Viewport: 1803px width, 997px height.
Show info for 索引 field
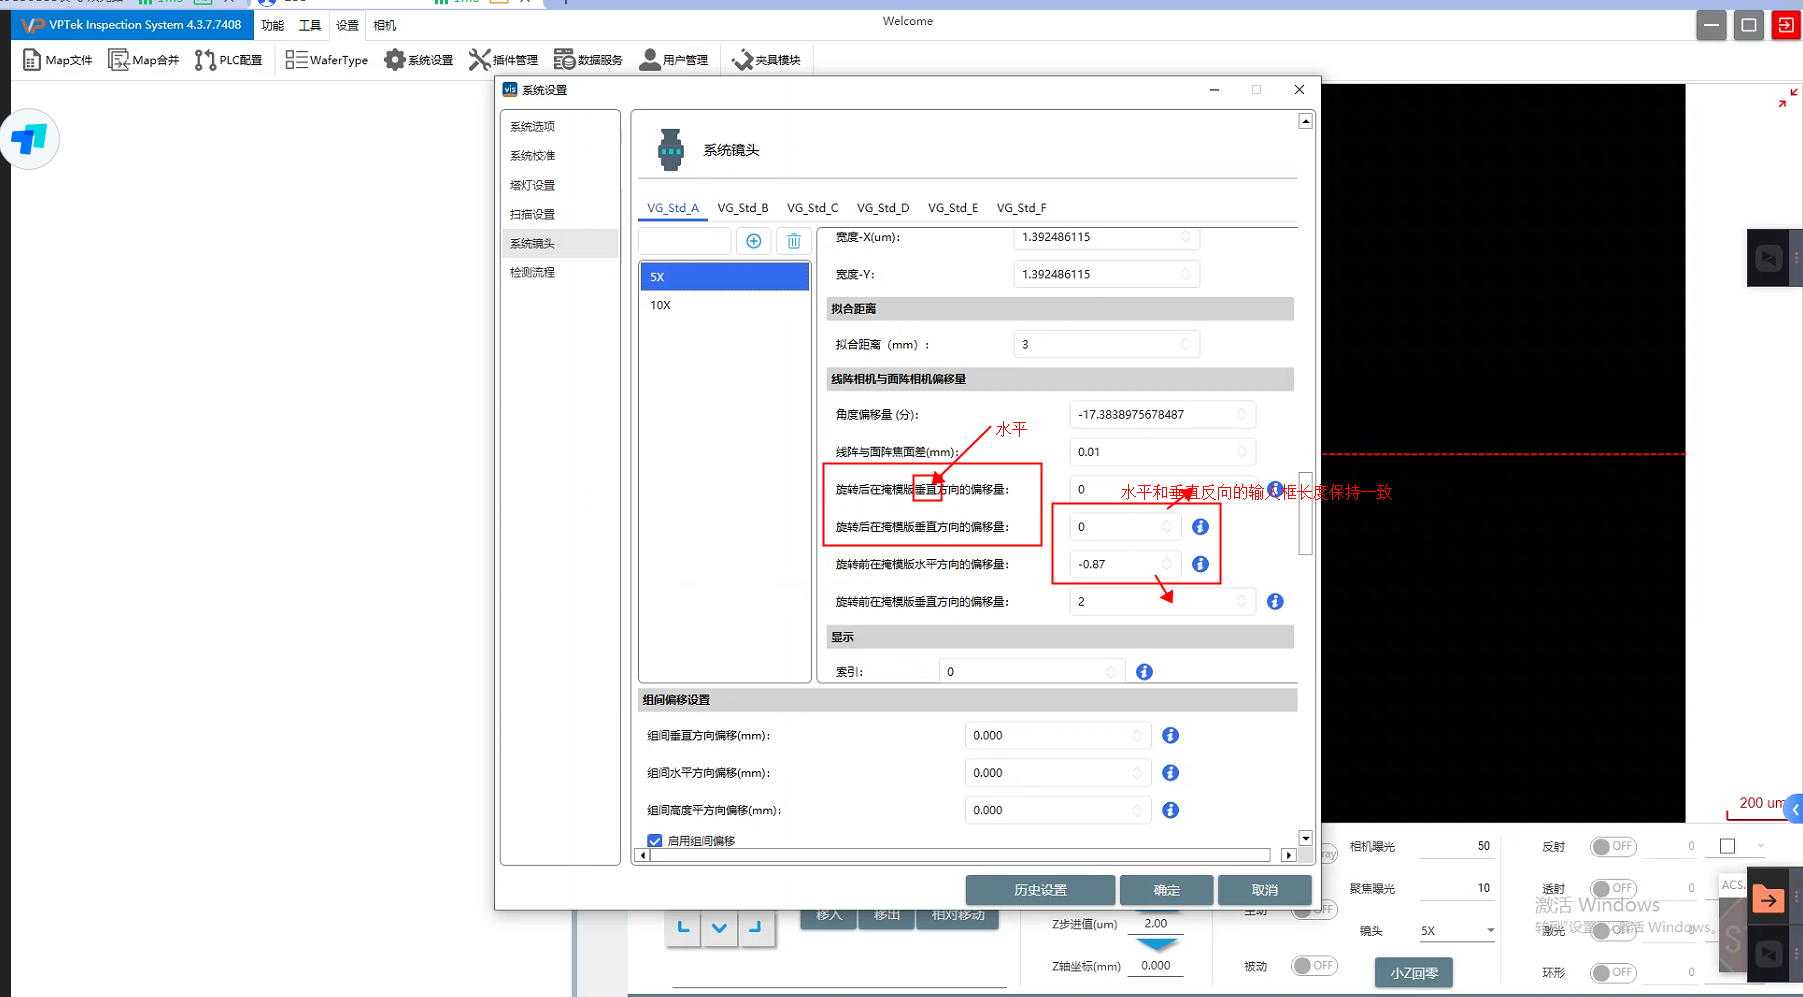(1145, 672)
